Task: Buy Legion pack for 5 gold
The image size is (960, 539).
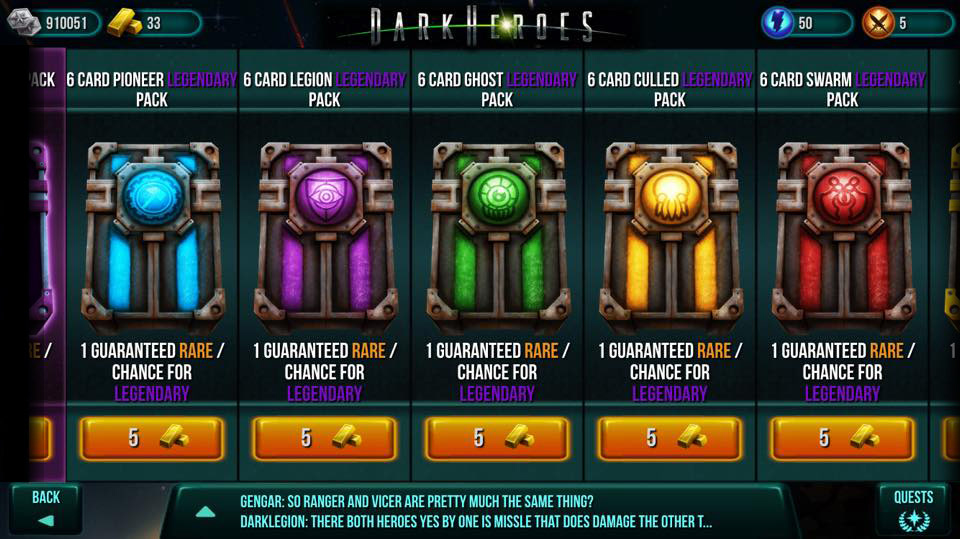Action: click(324, 438)
